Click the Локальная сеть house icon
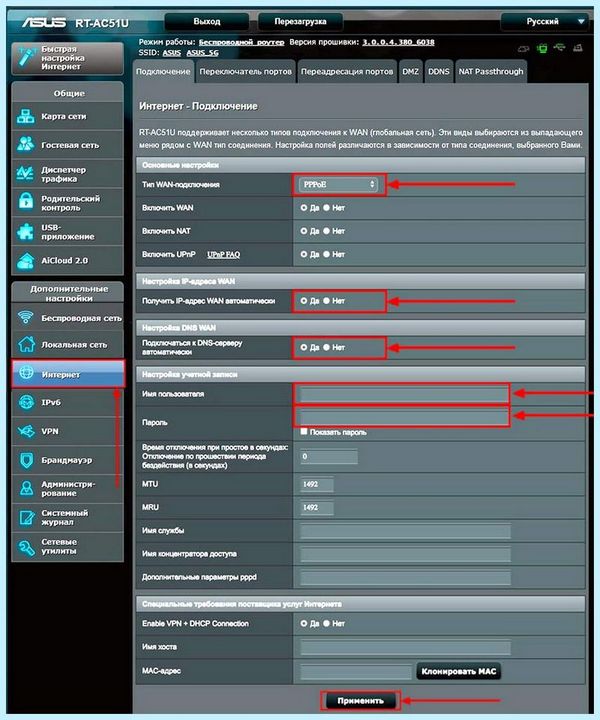This screenshot has height=720, width=600. coord(26,344)
